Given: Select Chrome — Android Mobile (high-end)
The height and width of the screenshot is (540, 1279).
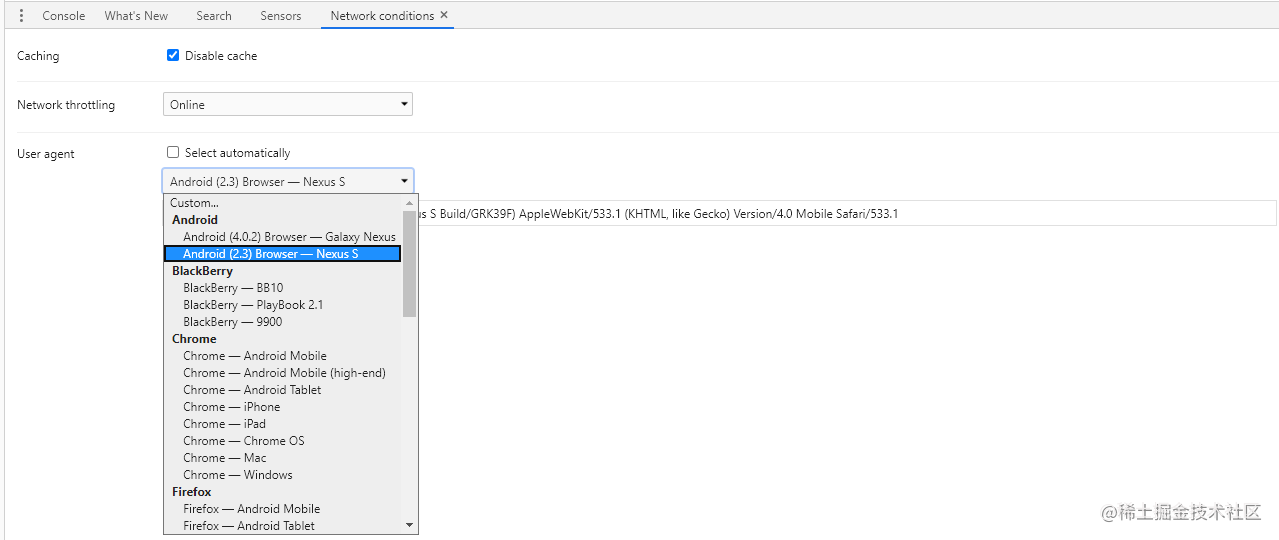Looking at the screenshot, I should point(283,373).
